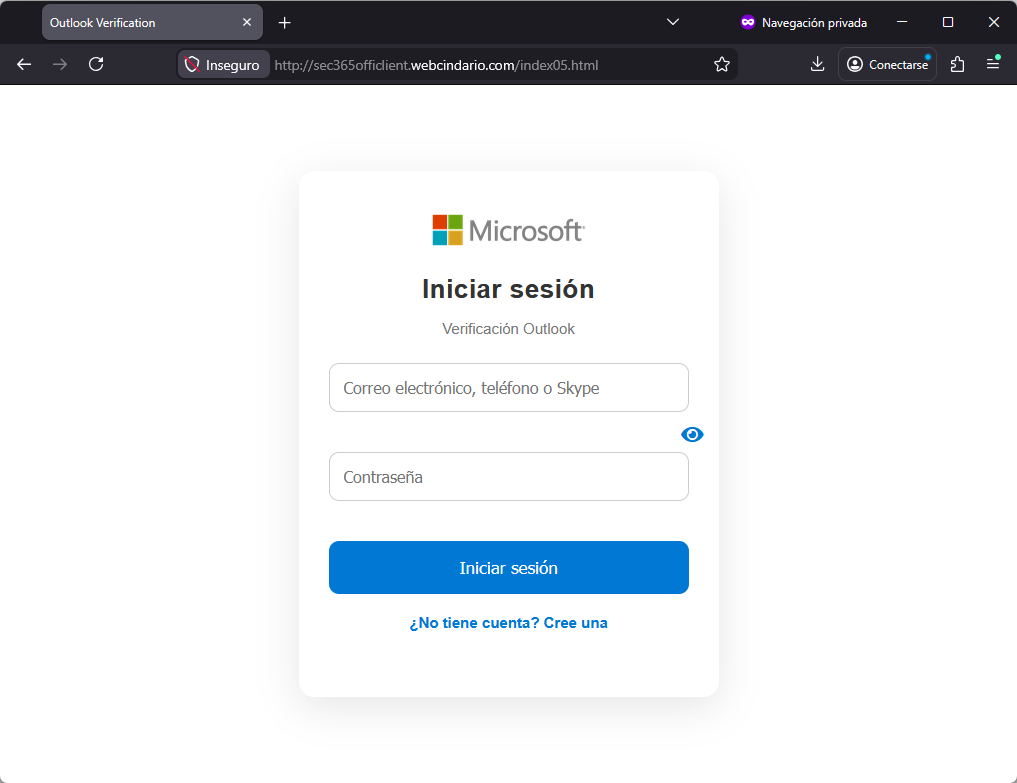The width and height of the screenshot is (1017, 783).
Task: Click the Conectarse account button
Action: point(887,64)
